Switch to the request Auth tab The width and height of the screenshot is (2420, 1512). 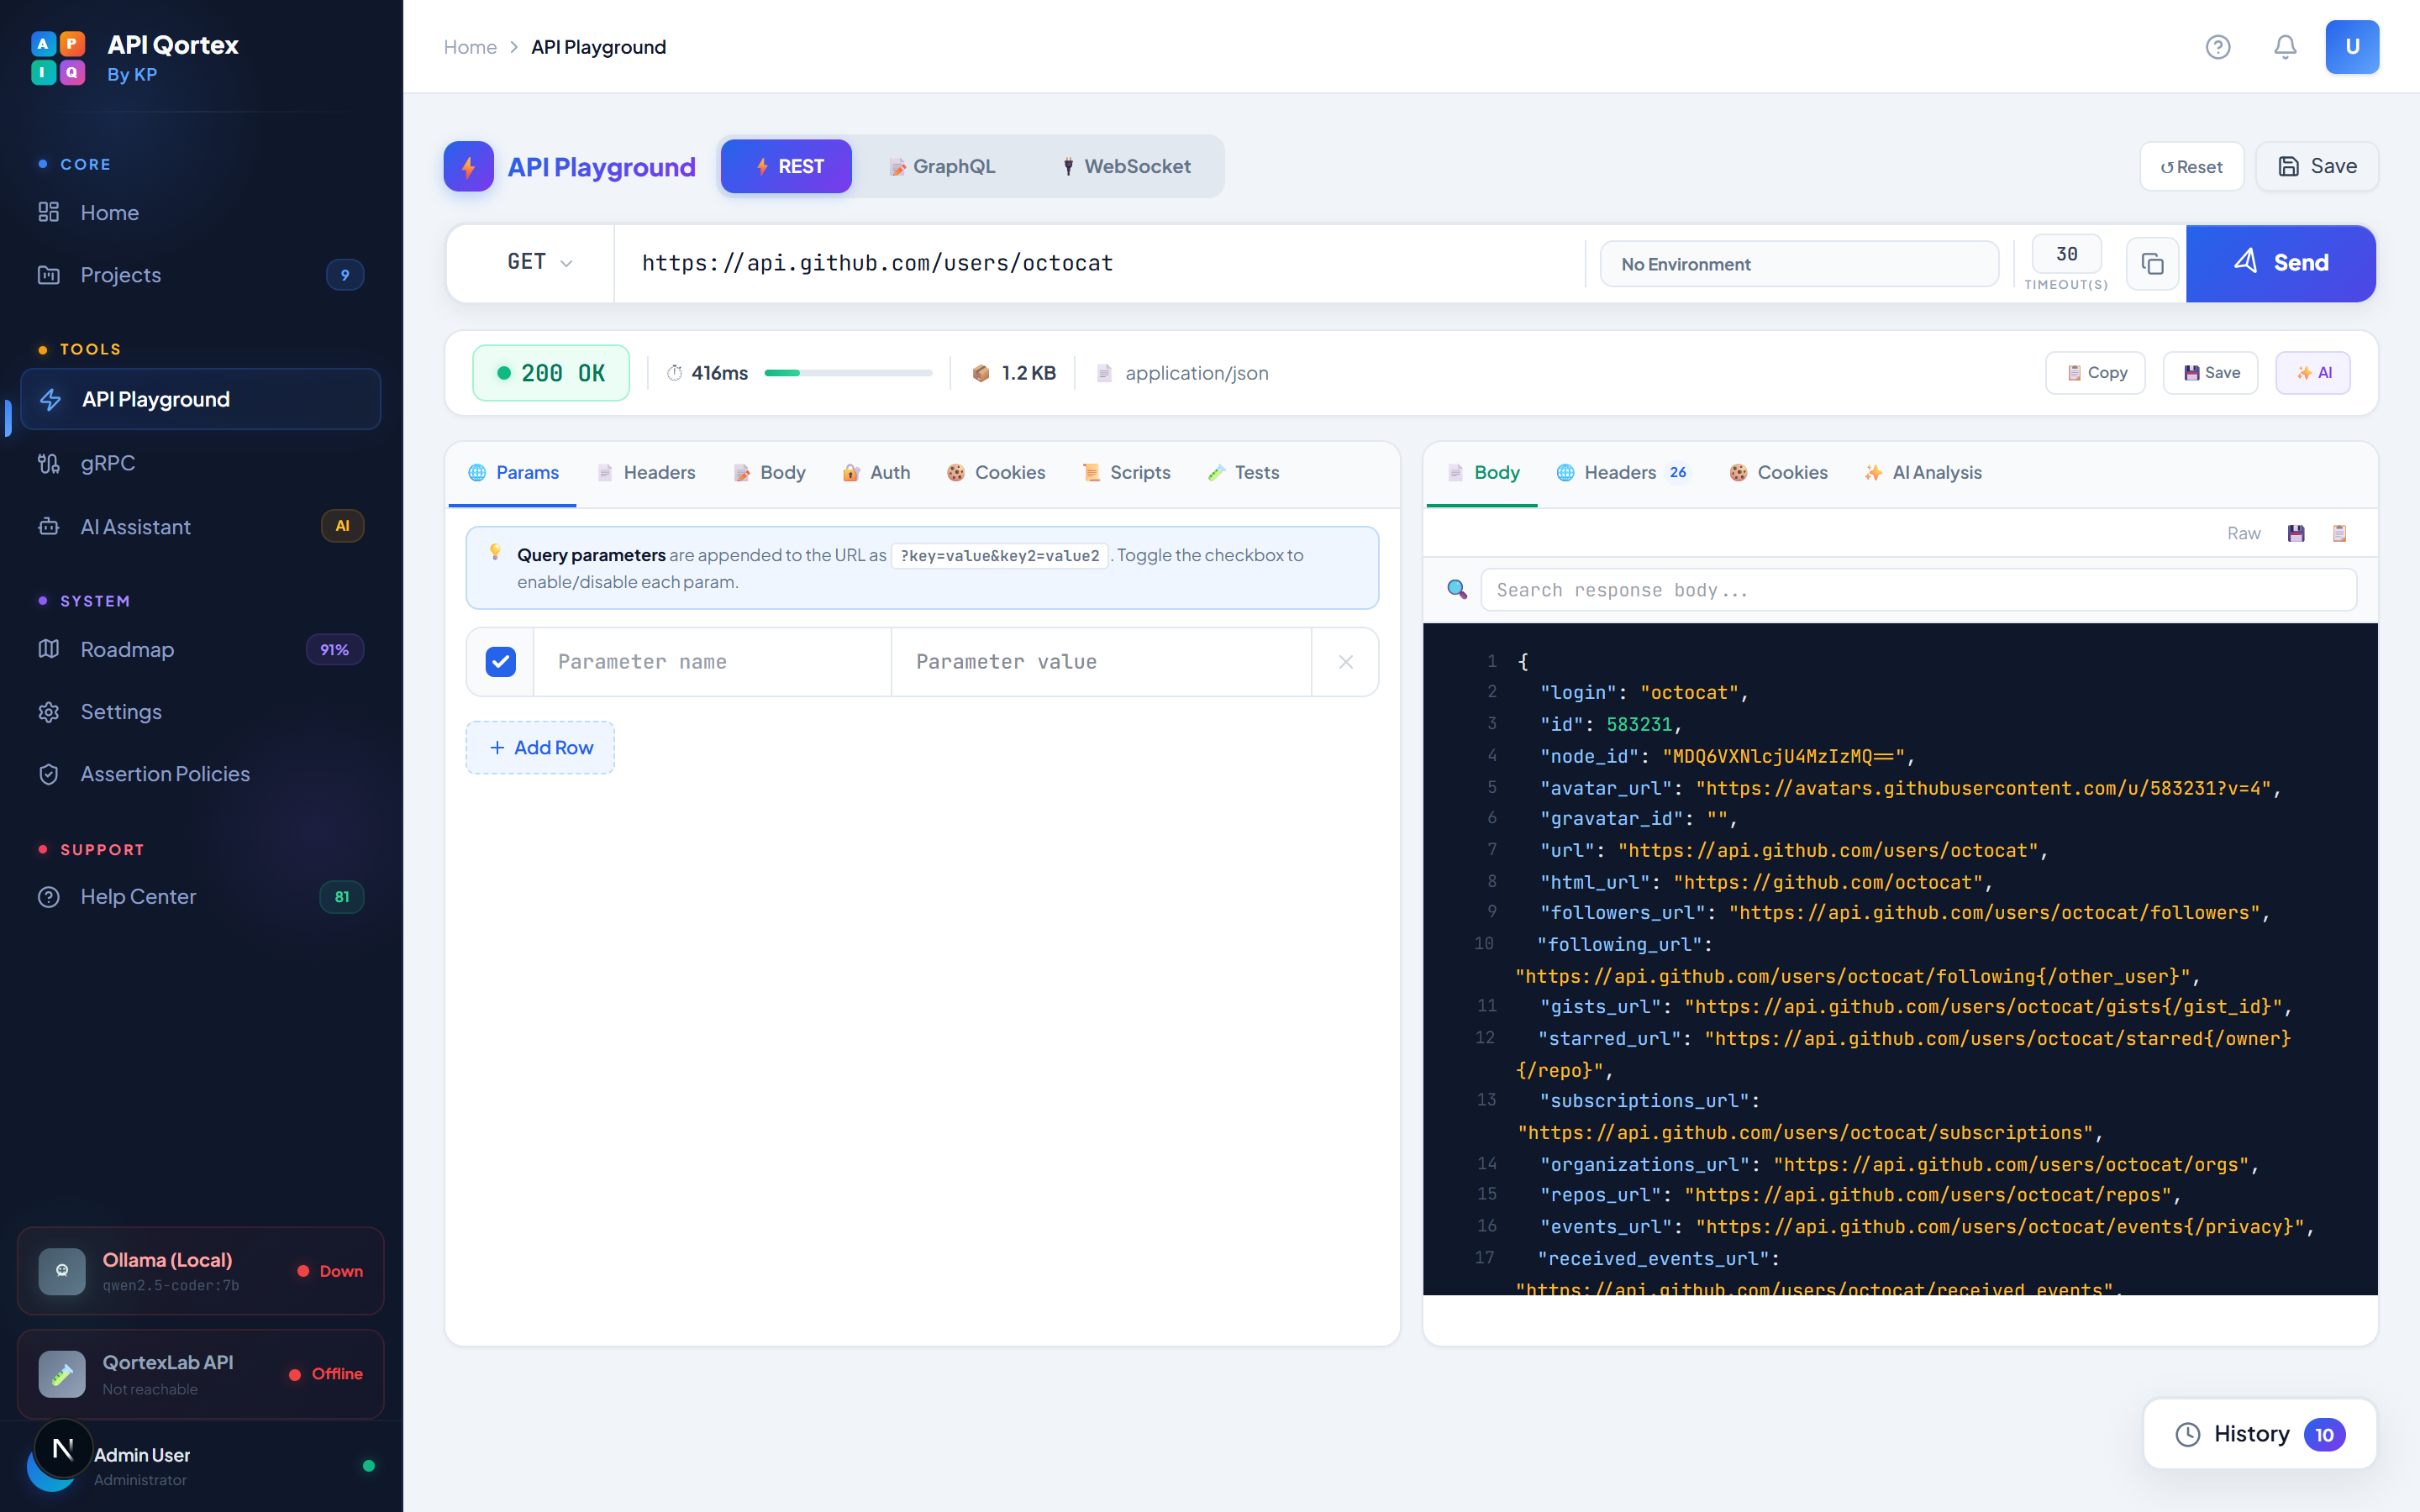coord(876,473)
